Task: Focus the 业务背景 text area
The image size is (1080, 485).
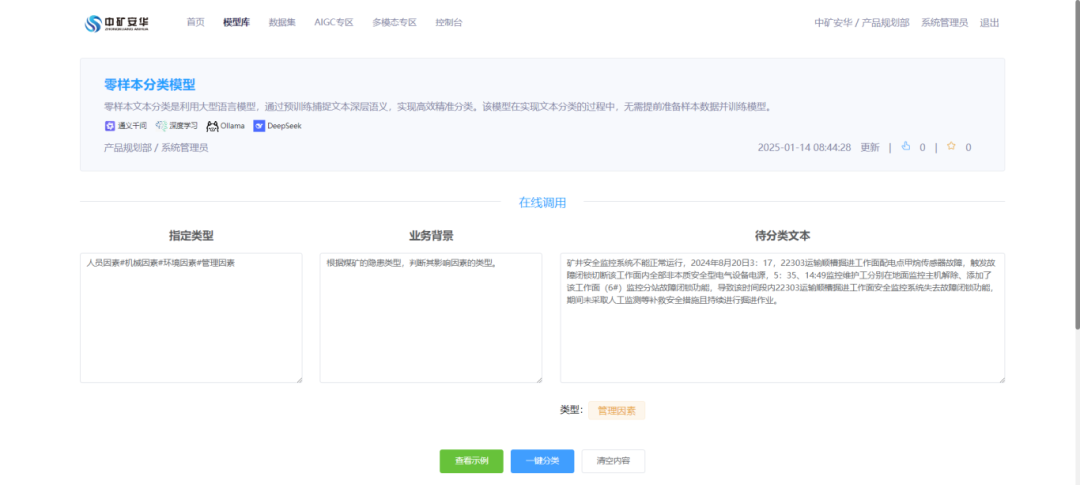Action: (x=430, y=318)
